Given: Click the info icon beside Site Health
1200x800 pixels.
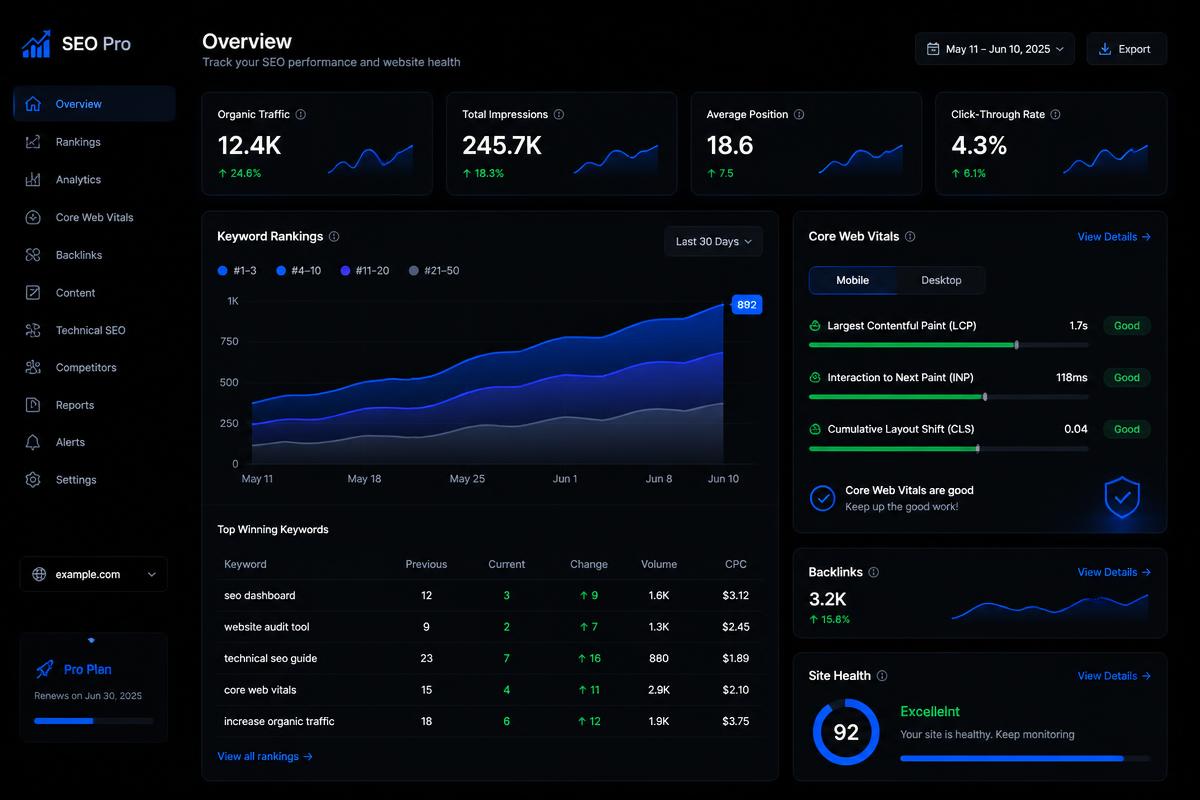Looking at the screenshot, I should click(882, 676).
